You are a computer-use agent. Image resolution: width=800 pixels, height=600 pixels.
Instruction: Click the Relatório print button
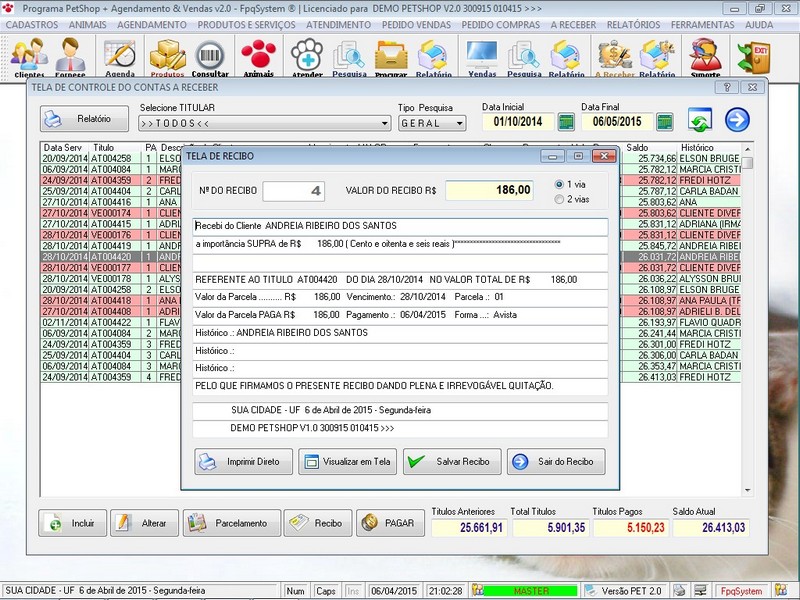[84, 119]
